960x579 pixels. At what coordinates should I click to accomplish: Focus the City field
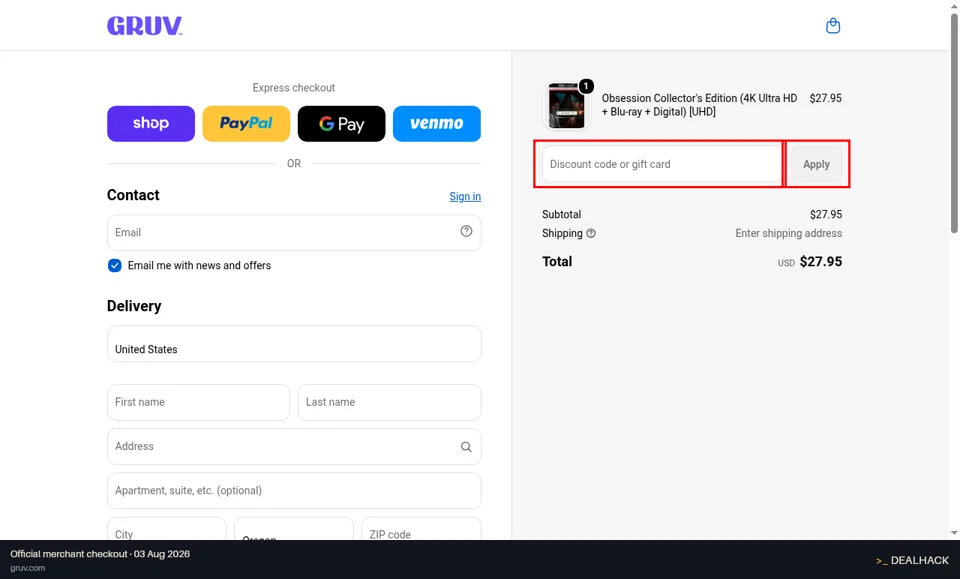tap(167, 529)
